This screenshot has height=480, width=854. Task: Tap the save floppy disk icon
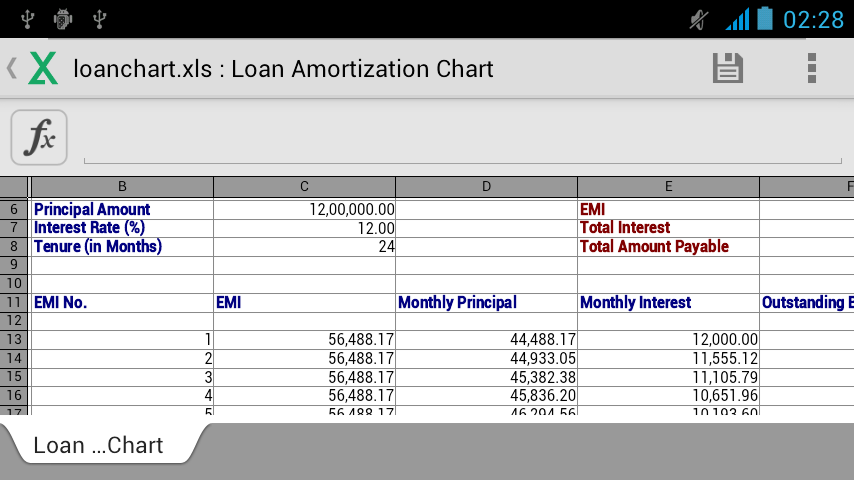(728, 68)
